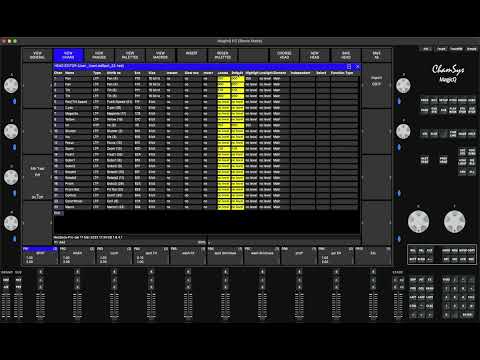480x360 pixels.
Task: Click the ENTER key on keypad
Action: coord(467,314)
